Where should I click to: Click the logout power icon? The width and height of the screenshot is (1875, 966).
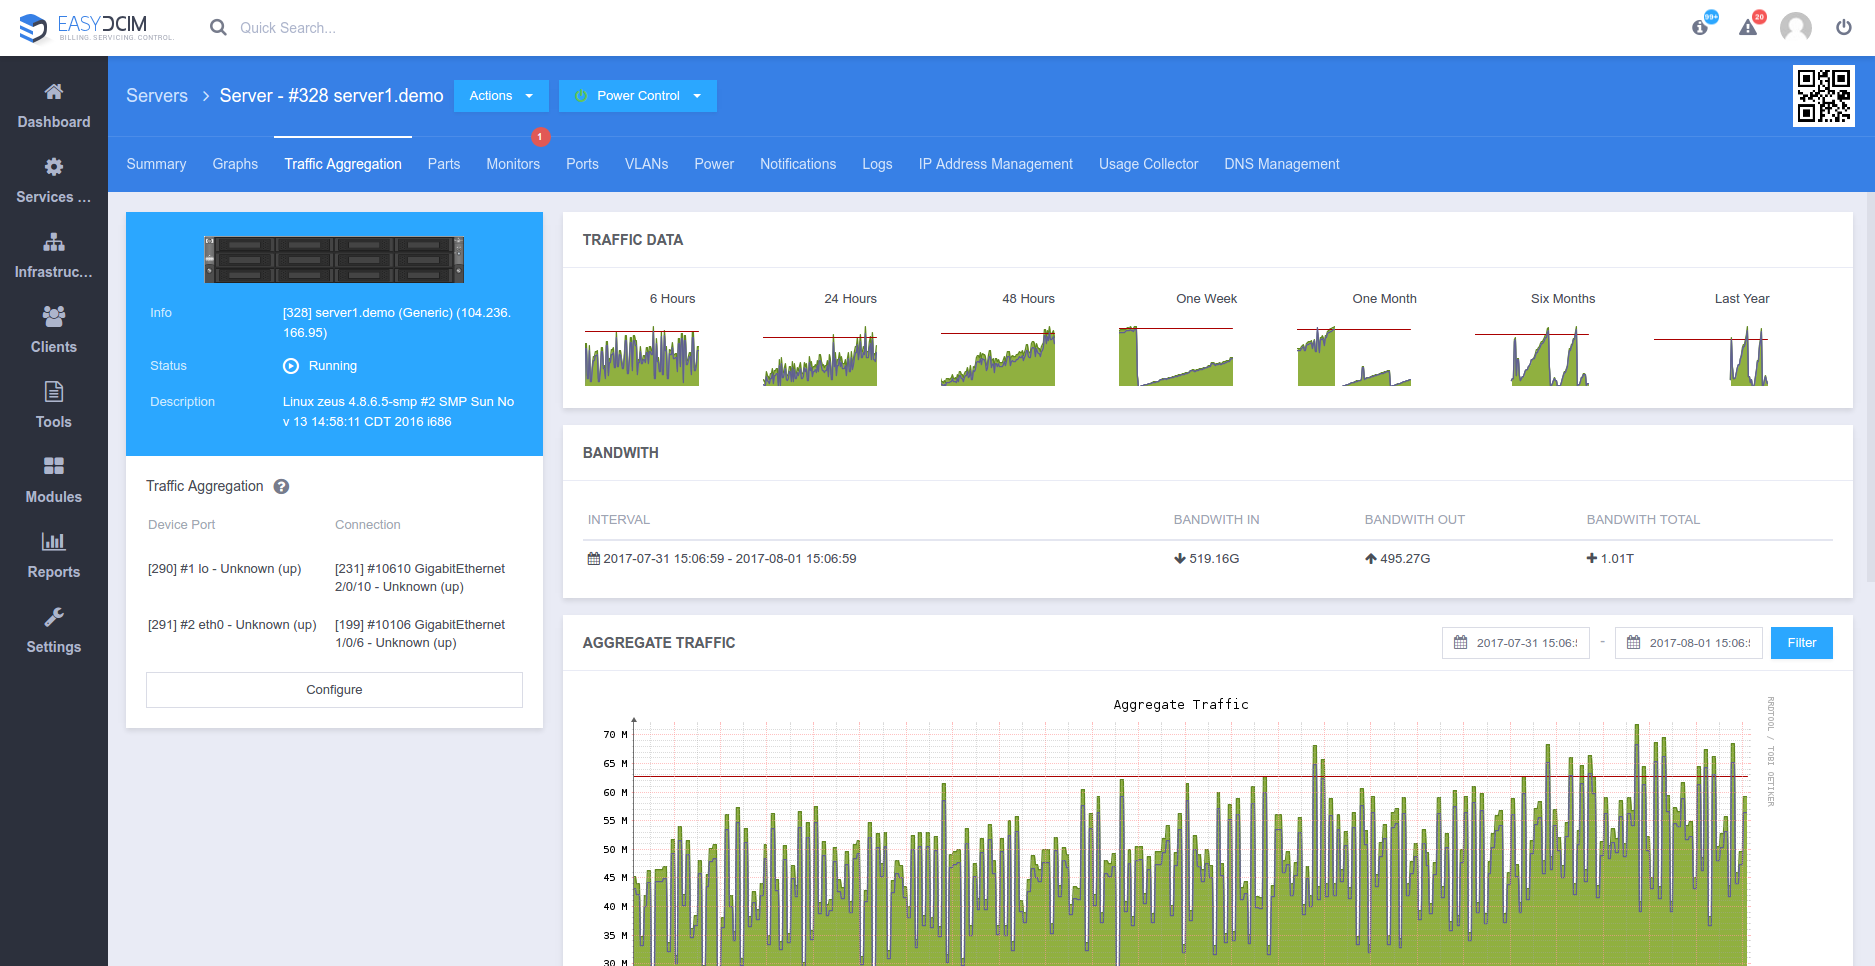[x=1844, y=27]
